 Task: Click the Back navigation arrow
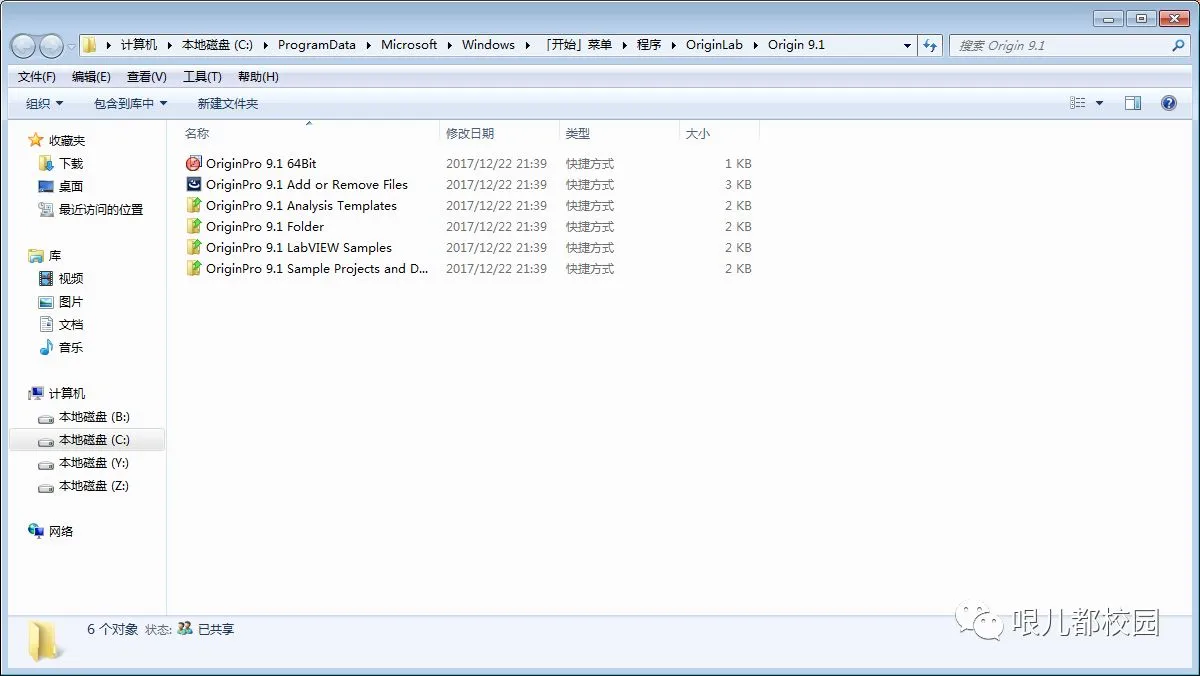pos(23,45)
